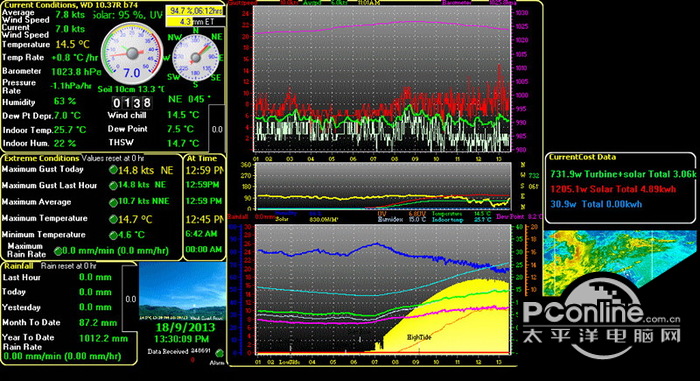Click the 0138 odometer counter display
The height and width of the screenshot is (381, 700).
click(x=132, y=103)
